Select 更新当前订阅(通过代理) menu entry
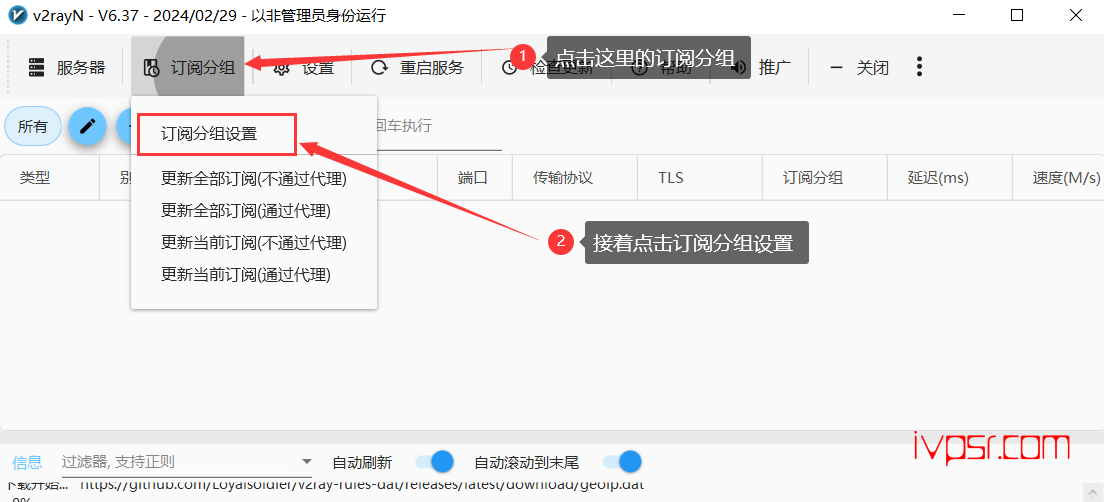The width and height of the screenshot is (1104, 502). coord(246,275)
